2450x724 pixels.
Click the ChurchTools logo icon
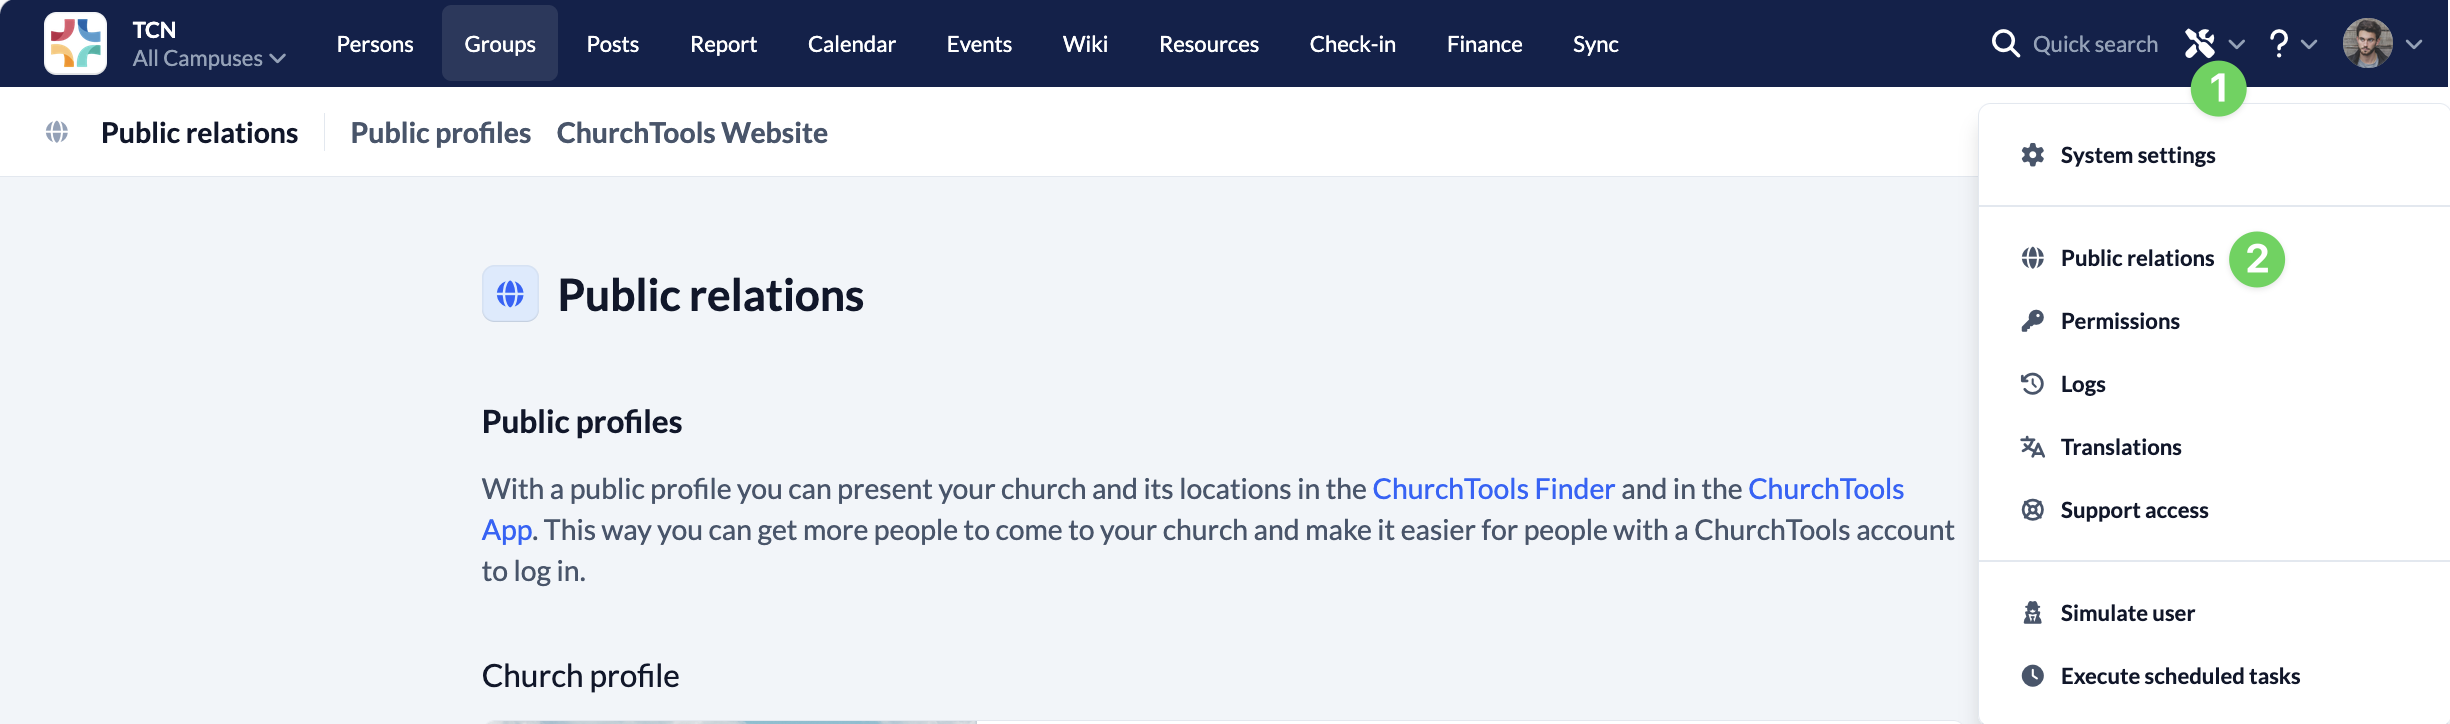click(x=75, y=43)
